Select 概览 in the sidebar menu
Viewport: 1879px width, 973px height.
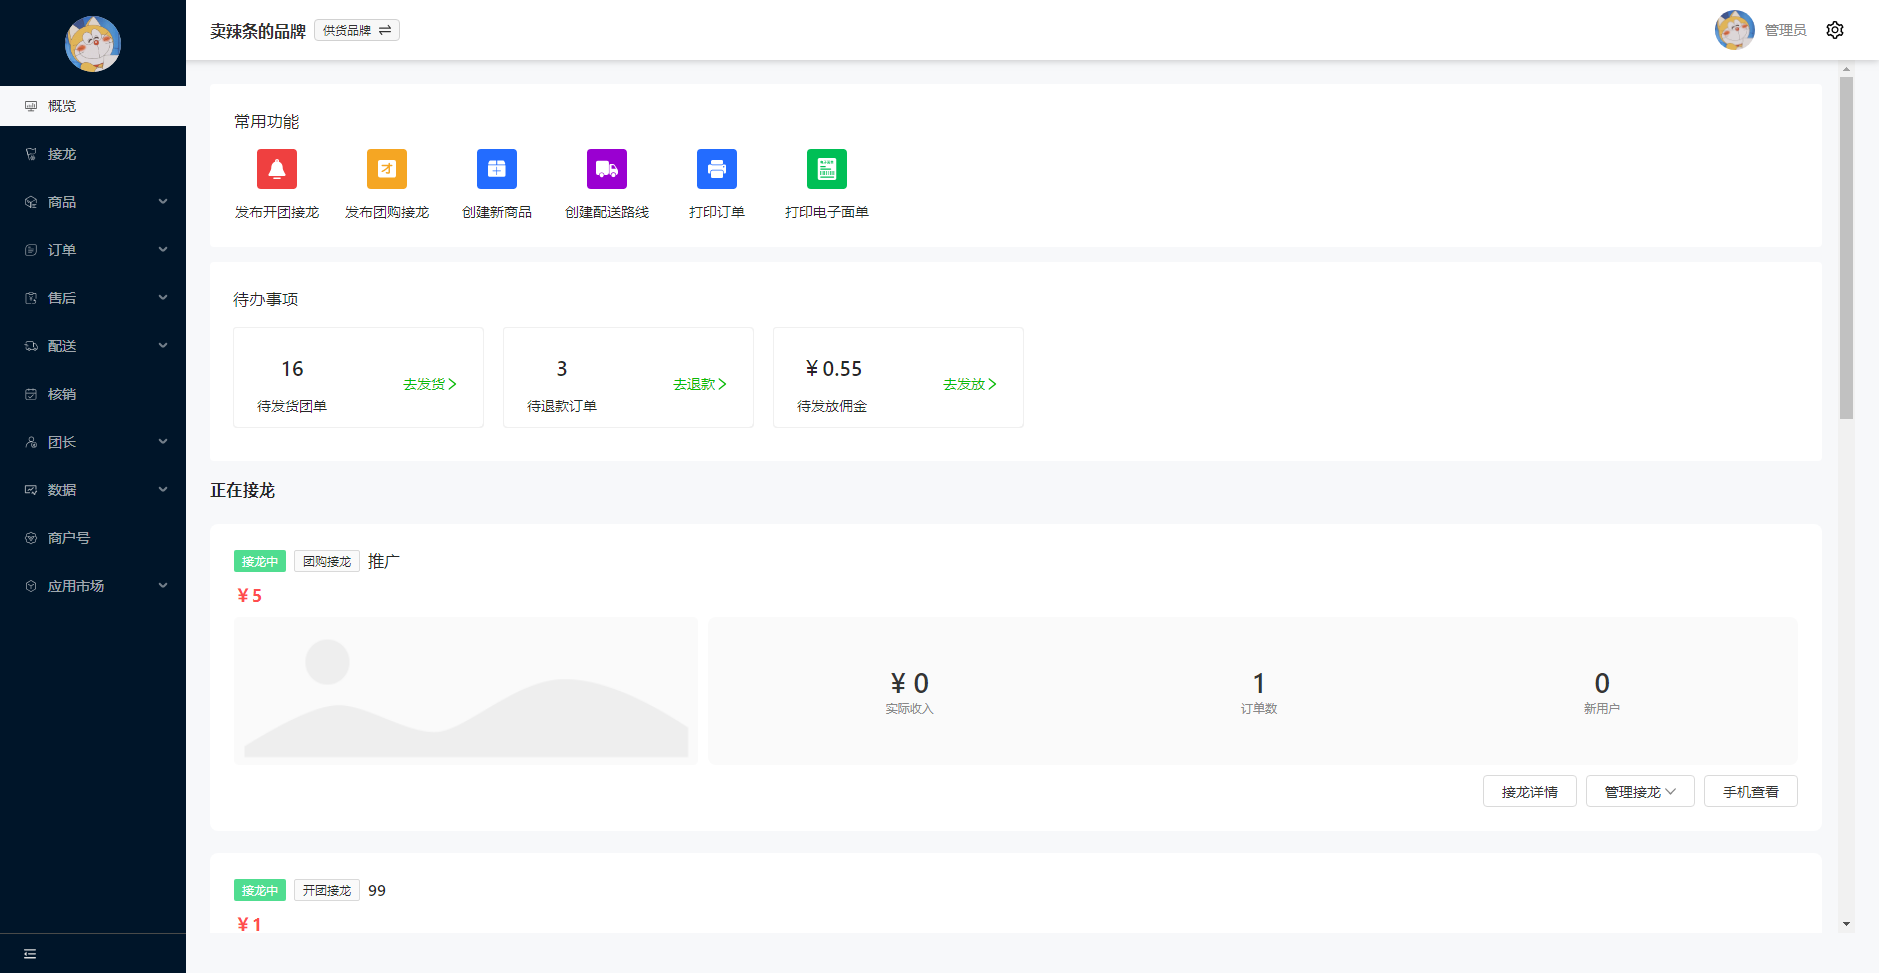click(93, 106)
